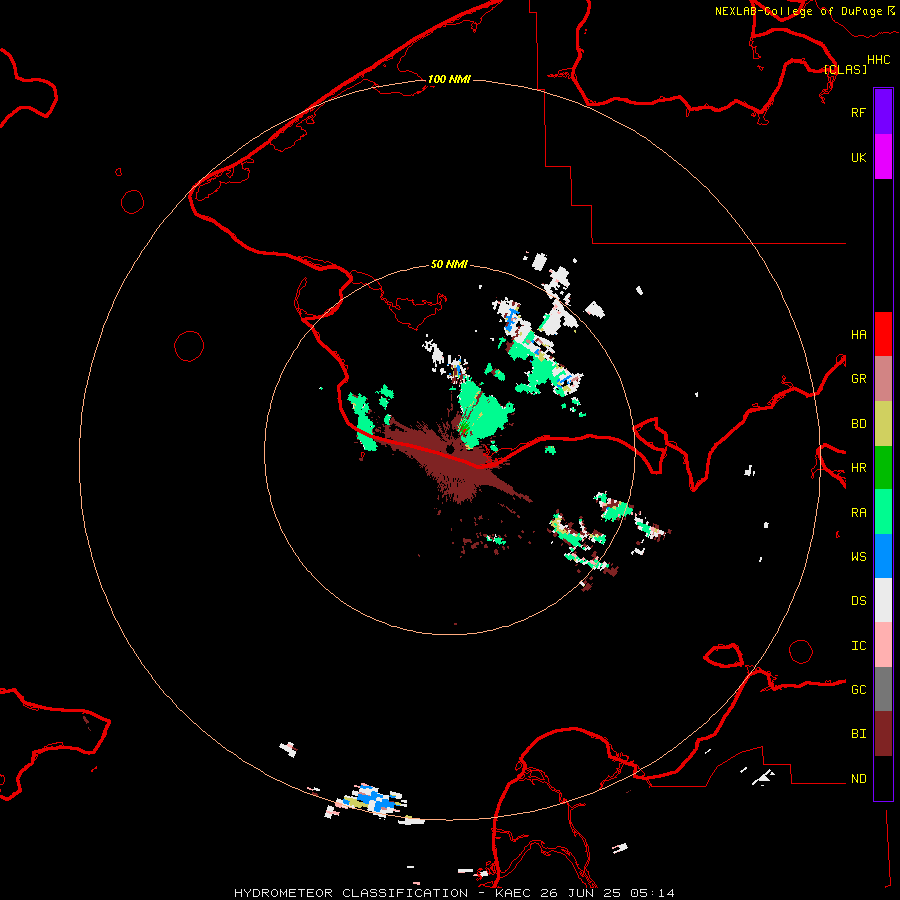Image resolution: width=900 pixels, height=900 pixels.
Task: Click the HHC product code label
Action: pos(878,60)
